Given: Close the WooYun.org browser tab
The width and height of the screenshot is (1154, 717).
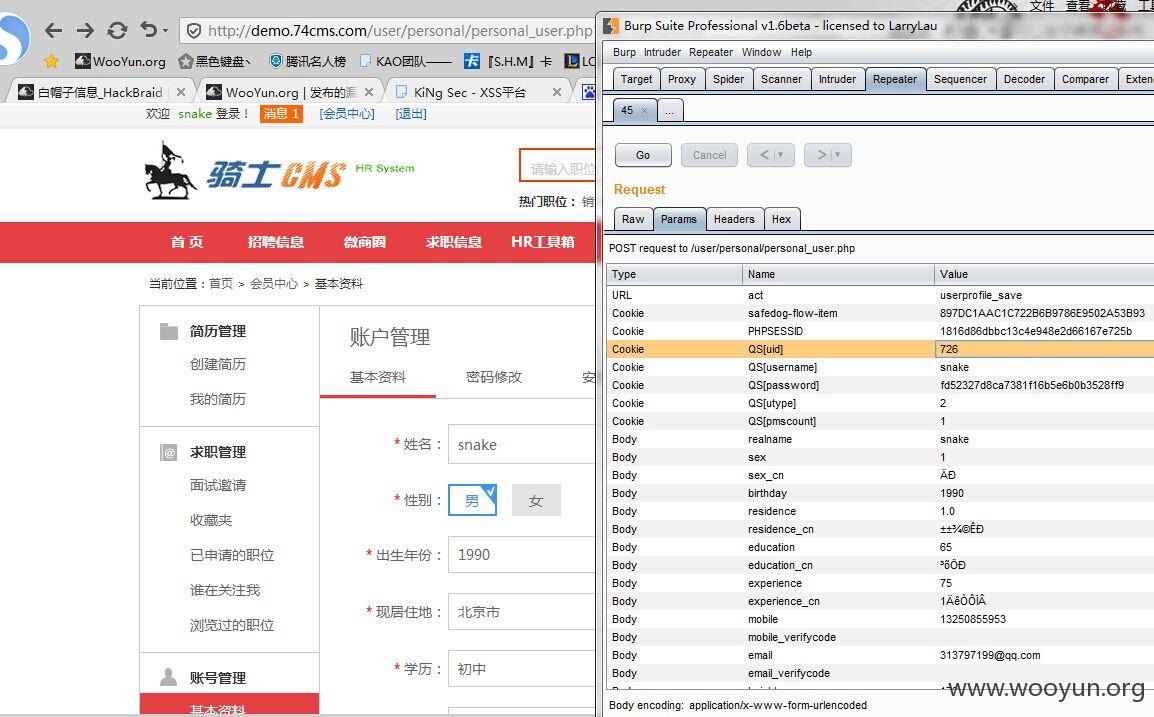Looking at the screenshot, I should pos(369,92).
